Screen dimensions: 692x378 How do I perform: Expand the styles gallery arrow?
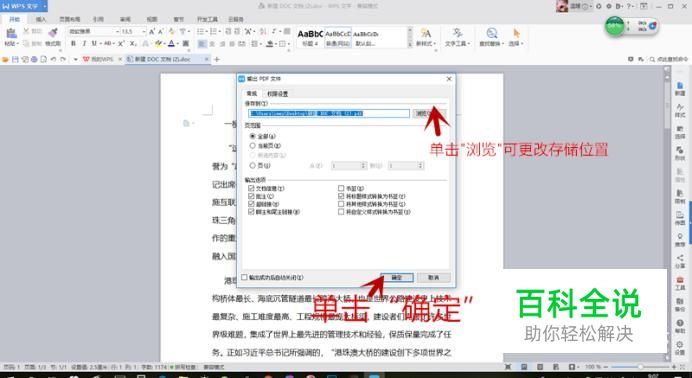pyautogui.click(x=410, y=44)
